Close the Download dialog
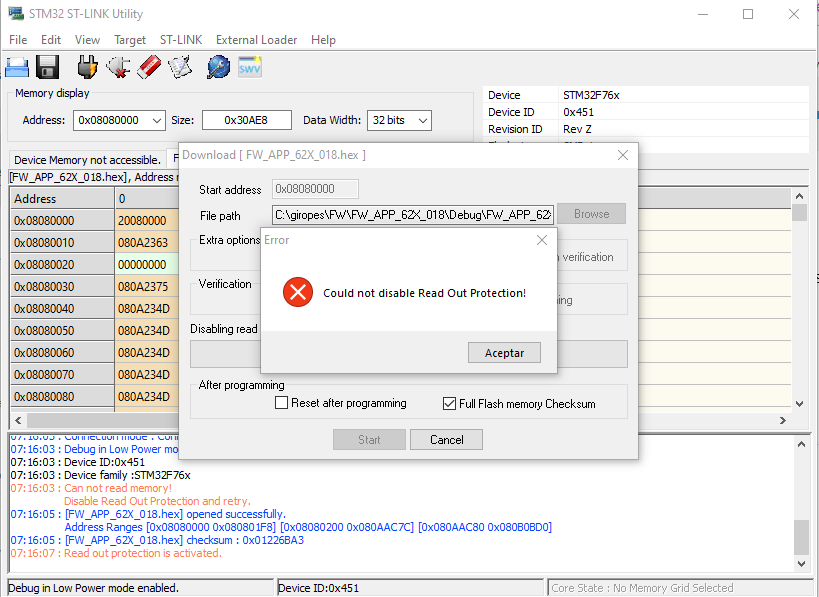 click(623, 155)
